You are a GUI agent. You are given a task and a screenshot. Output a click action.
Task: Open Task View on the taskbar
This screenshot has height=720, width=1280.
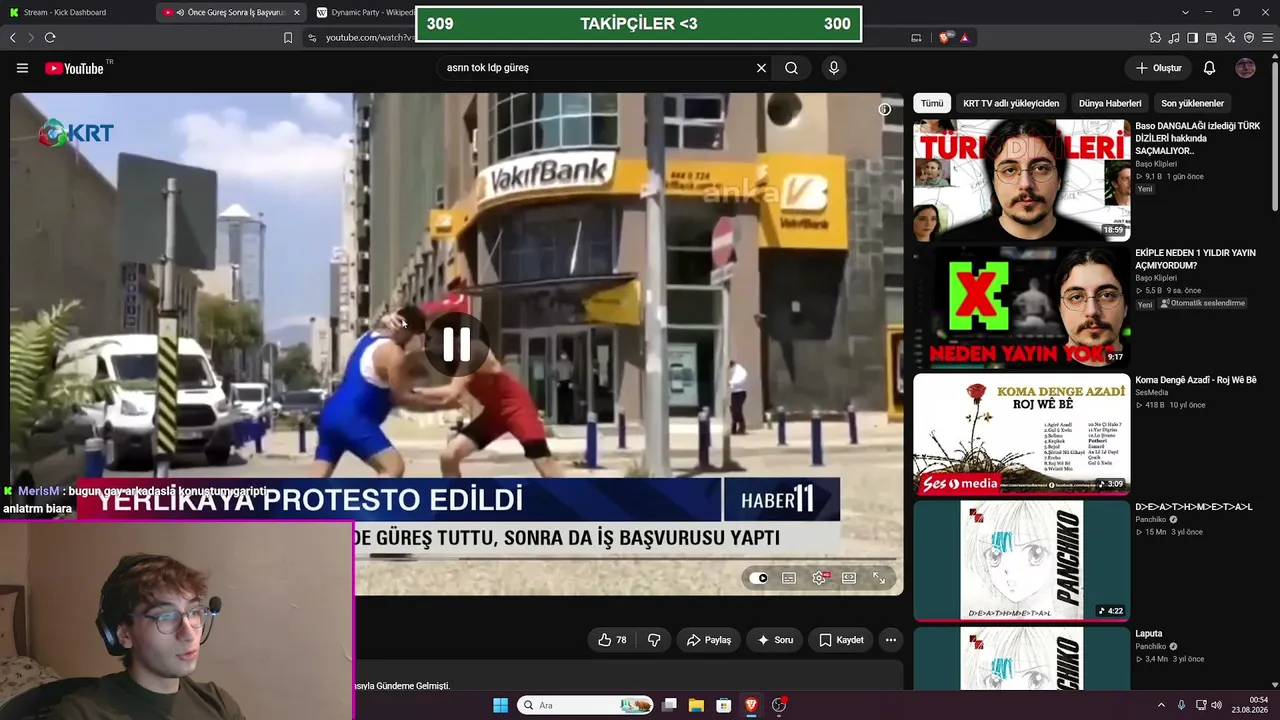click(669, 705)
